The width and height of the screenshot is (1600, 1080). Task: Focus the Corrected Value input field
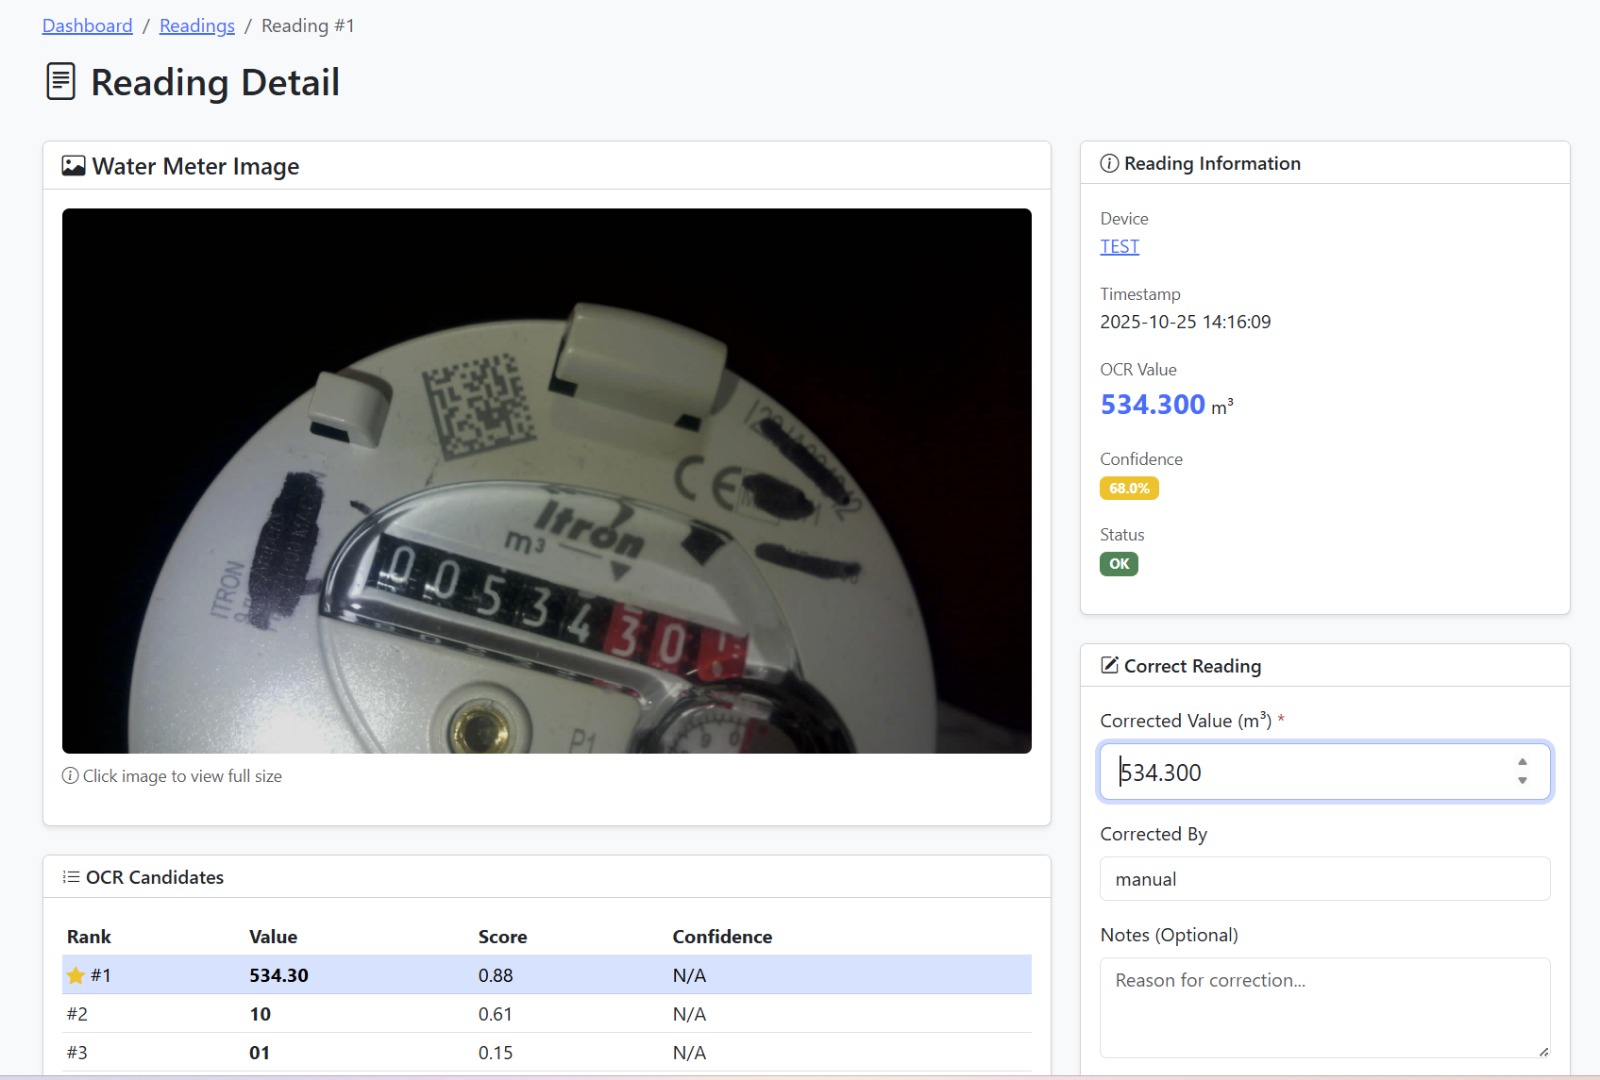point(1300,772)
